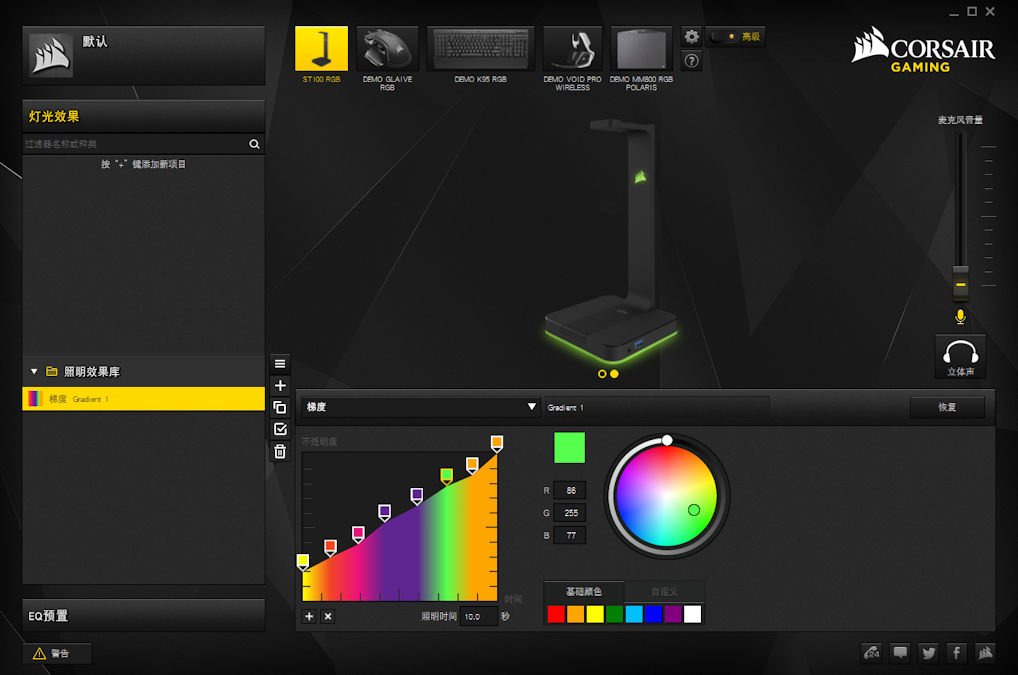Click the color wheel picker handle
This screenshot has width=1018, height=675.
click(693, 510)
